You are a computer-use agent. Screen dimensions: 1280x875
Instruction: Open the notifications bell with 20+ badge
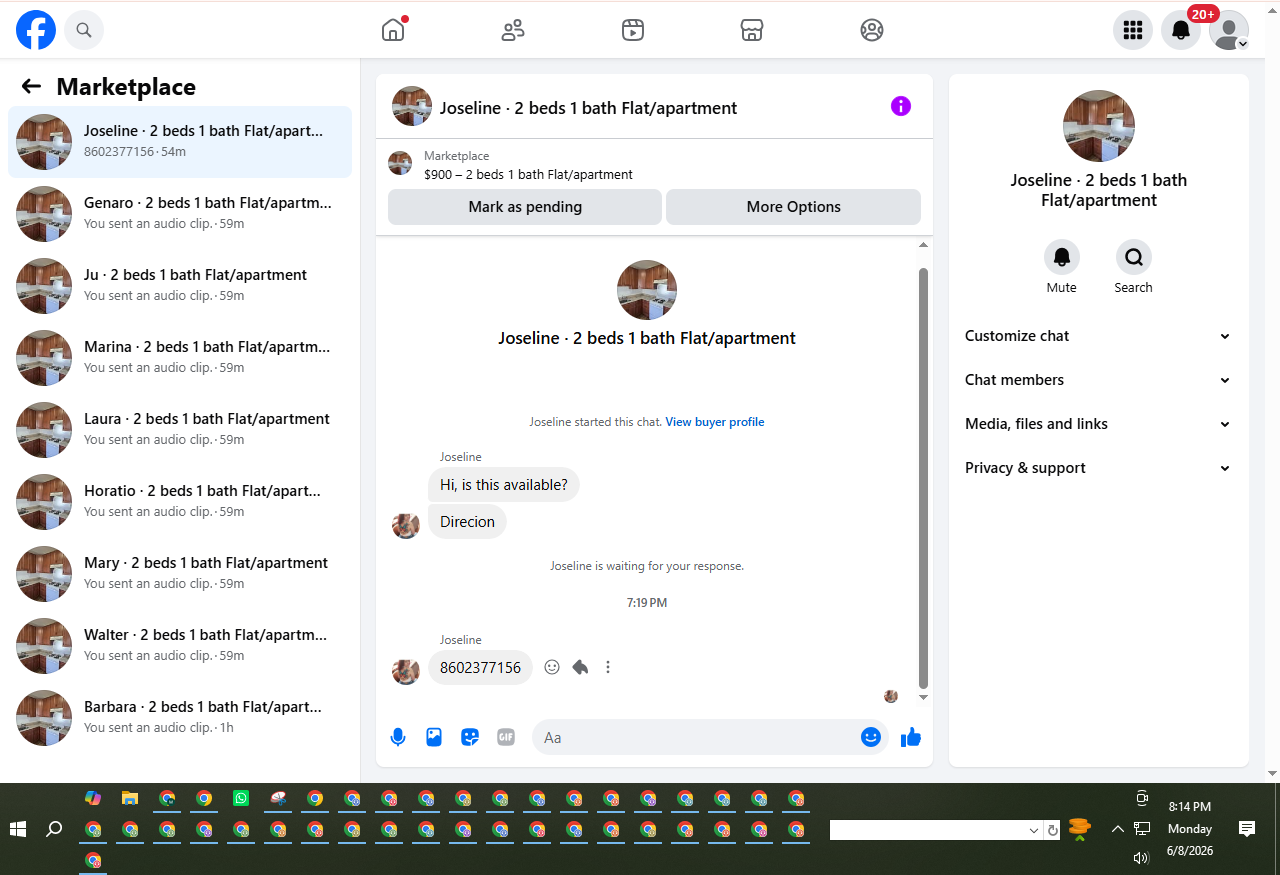pos(1181,30)
